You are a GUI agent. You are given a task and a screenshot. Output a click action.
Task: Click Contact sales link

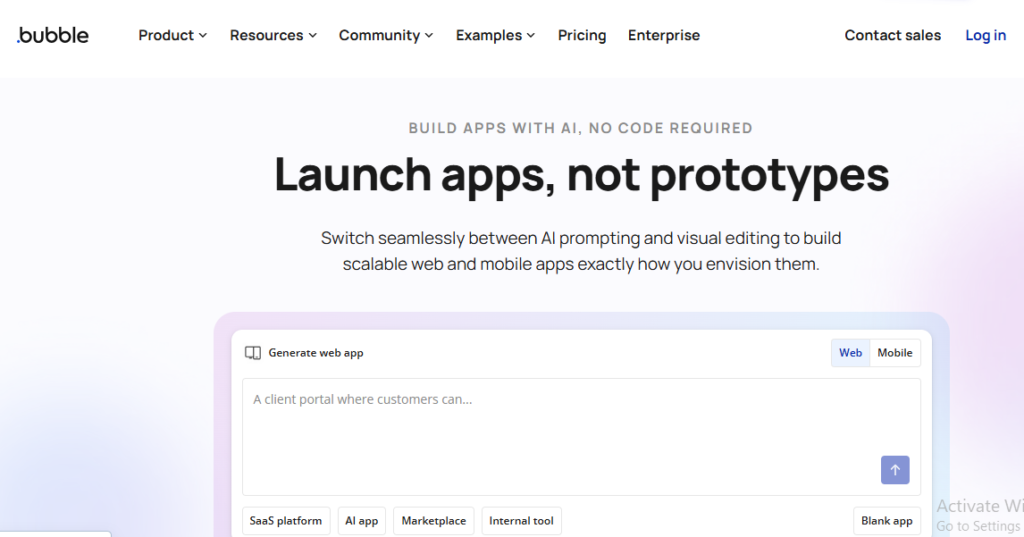pos(893,35)
